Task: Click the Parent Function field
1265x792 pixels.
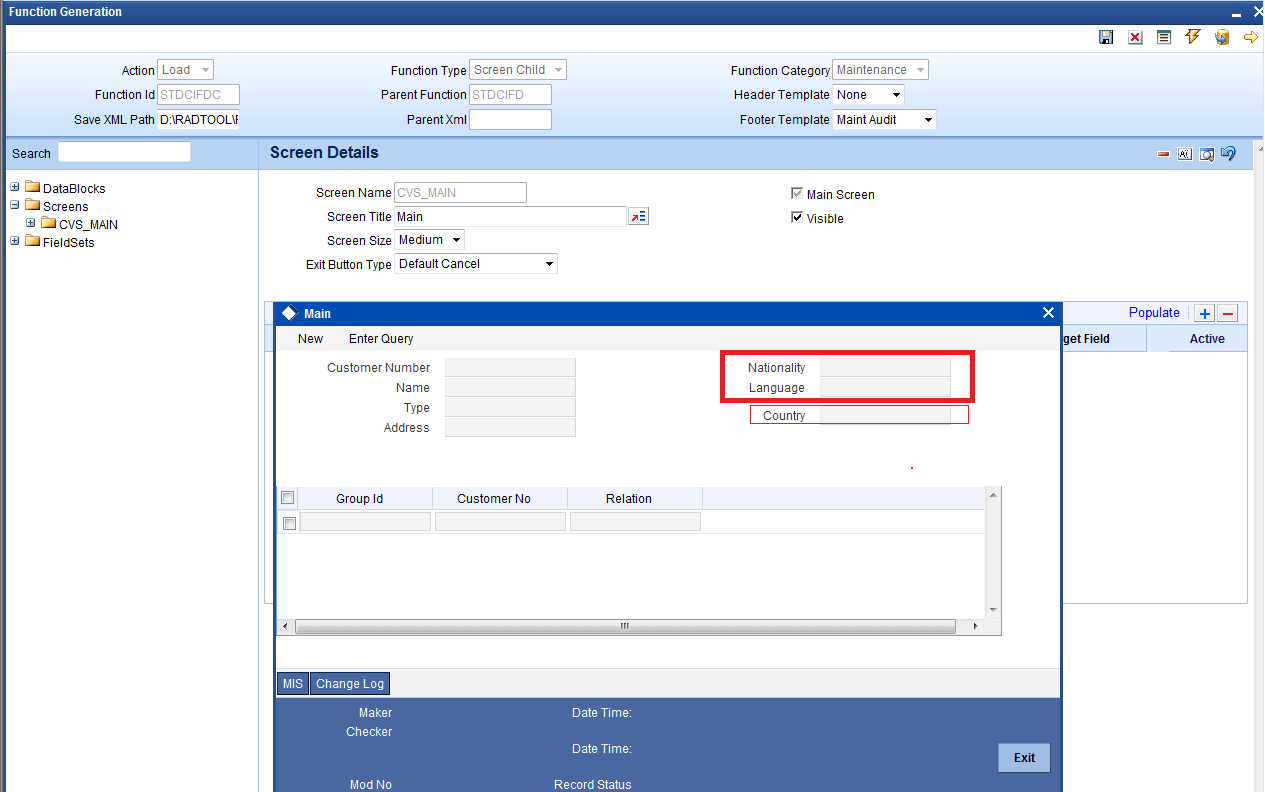Action: tap(511, 95)
